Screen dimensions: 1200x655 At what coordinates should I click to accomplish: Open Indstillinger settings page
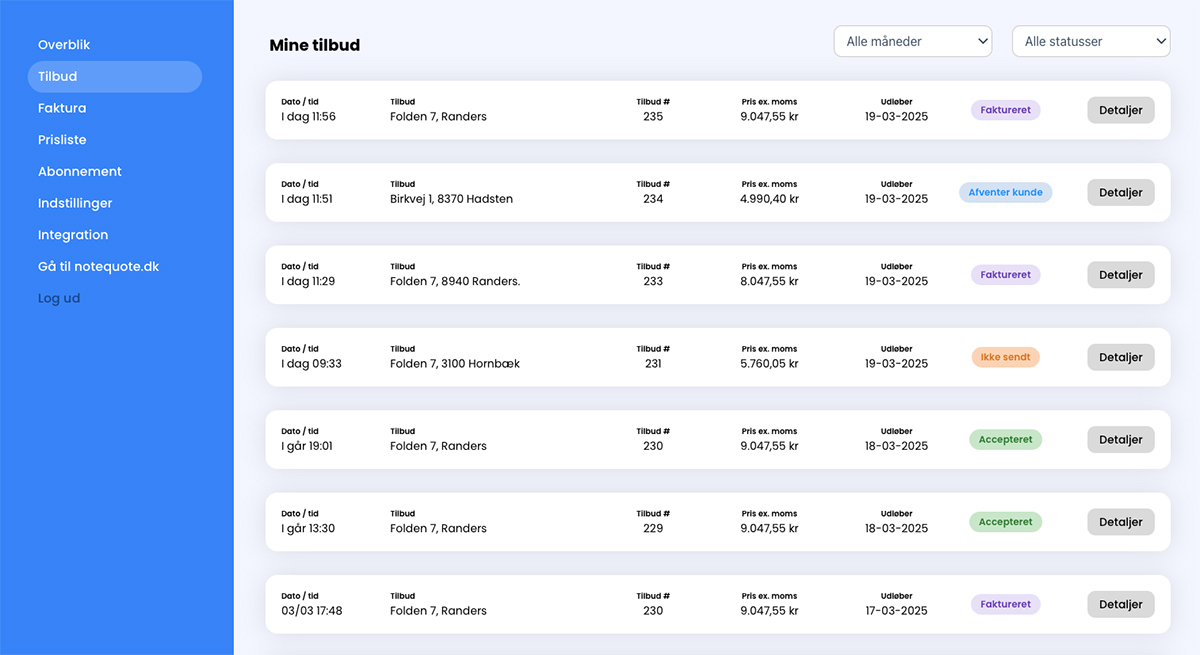pyautogui.click(x=75, y=203)
